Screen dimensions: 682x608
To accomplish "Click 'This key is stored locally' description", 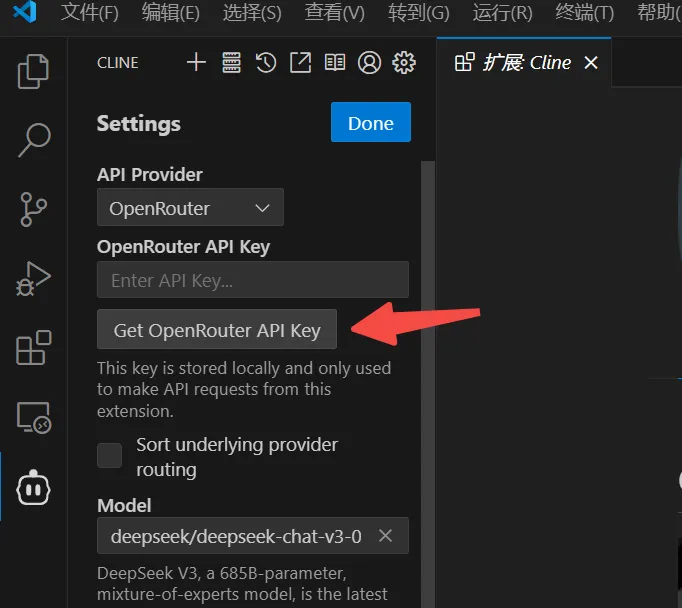I will (x=244, y=389).
